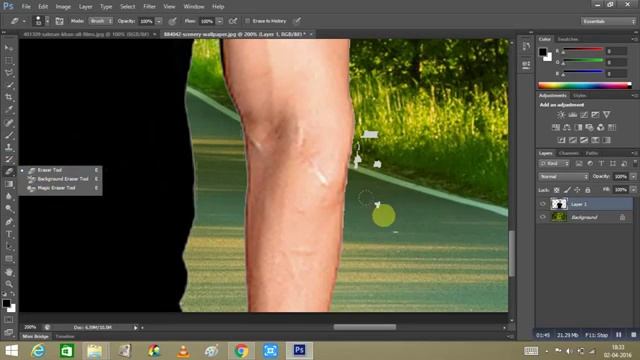
Task: Click the zoom percentage field at bottom
Action: coord(30,327)
